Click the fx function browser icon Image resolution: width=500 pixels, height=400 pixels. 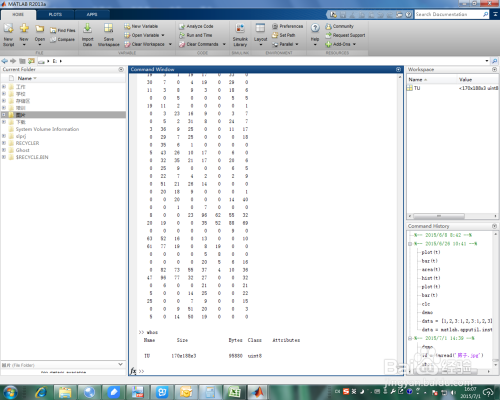133,371
